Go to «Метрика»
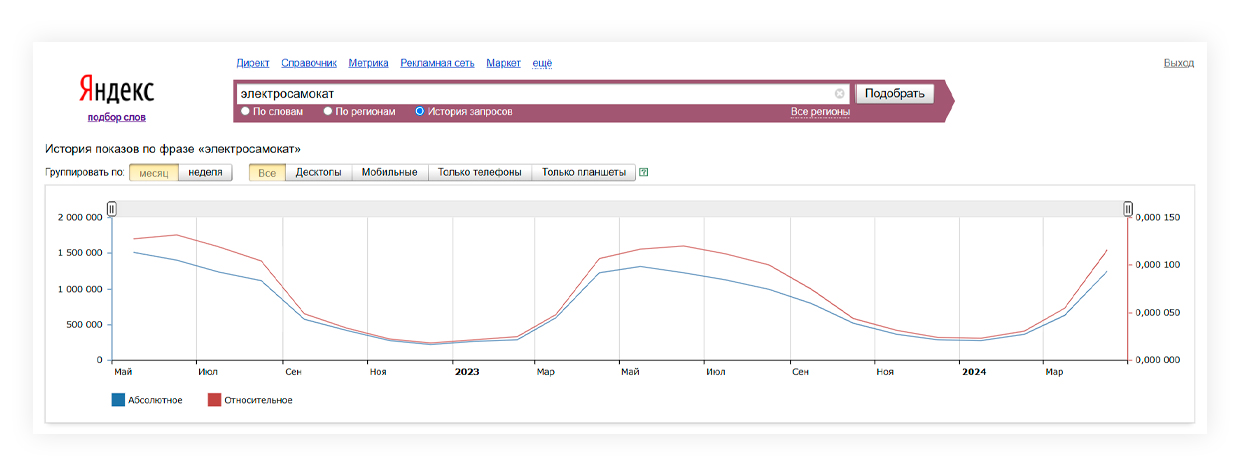Viewport: 1240px width, 476px height. click(368, 63)
